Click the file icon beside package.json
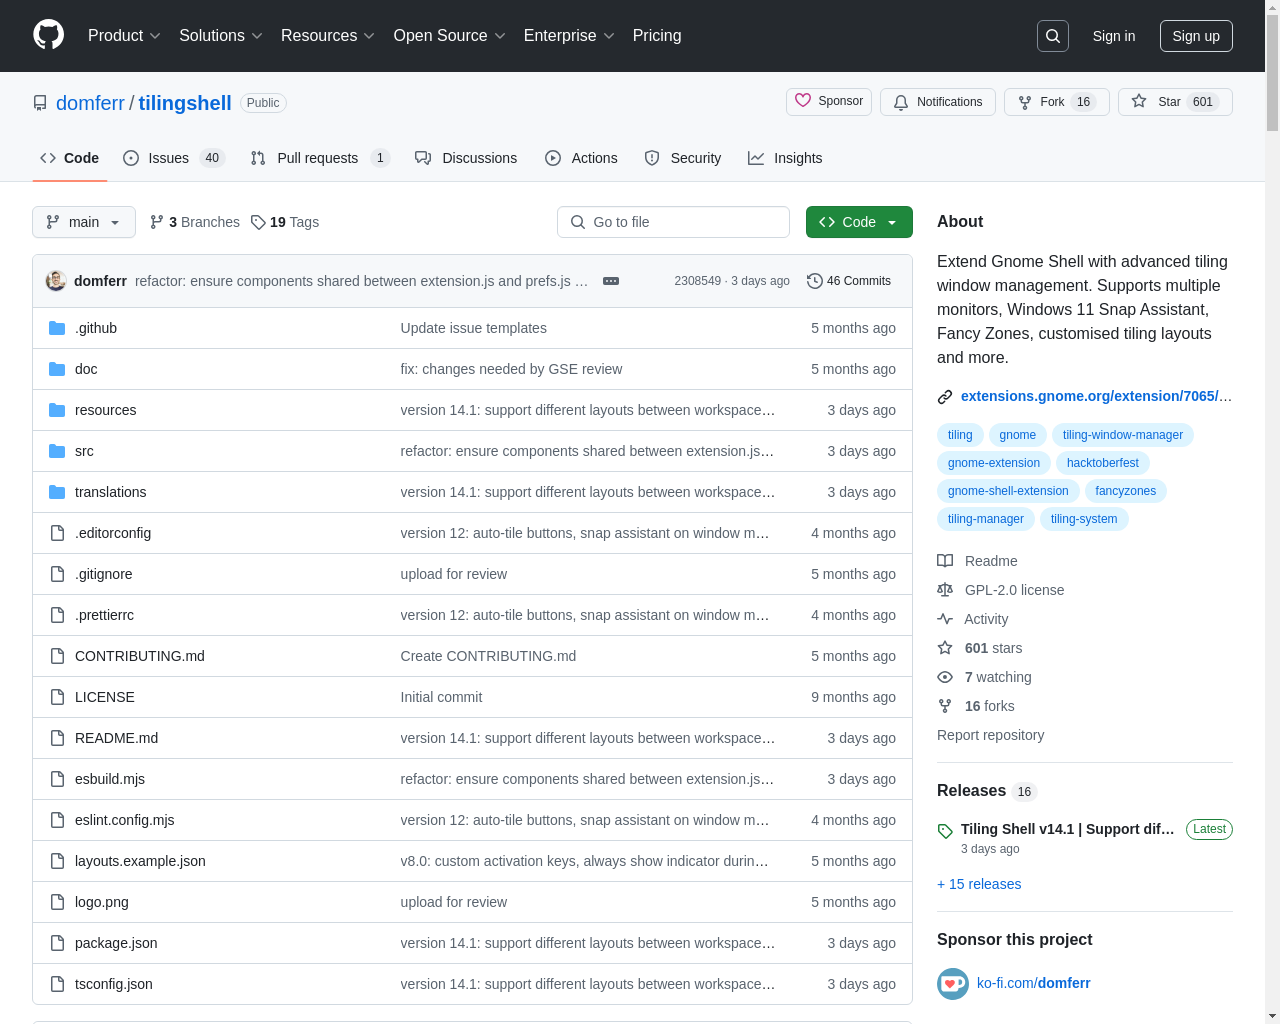This screenshot has width=1280, height=1024. [x=57, y=943]
